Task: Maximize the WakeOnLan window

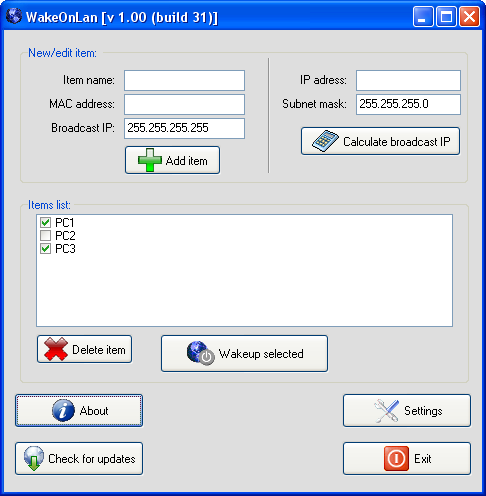Action: tap(446, 16)
